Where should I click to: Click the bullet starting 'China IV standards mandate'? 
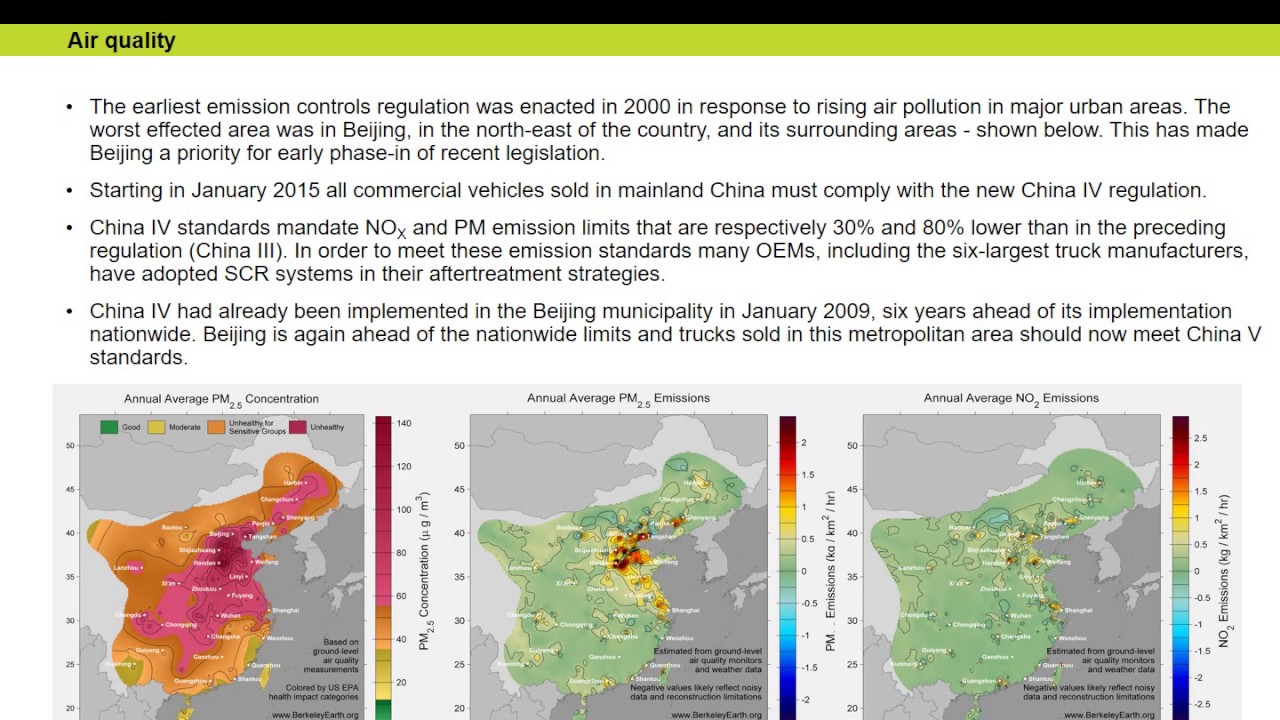668,250
